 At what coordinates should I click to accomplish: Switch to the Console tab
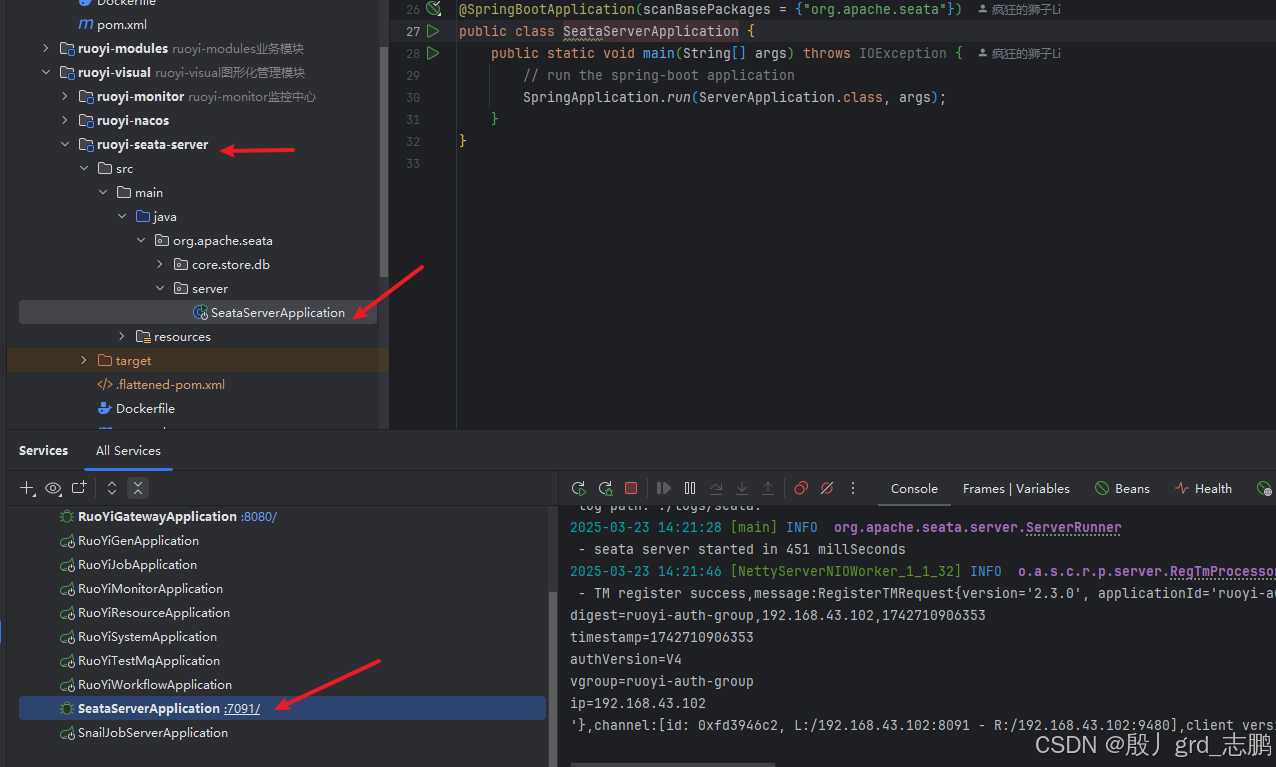click(x=914, y=488)
